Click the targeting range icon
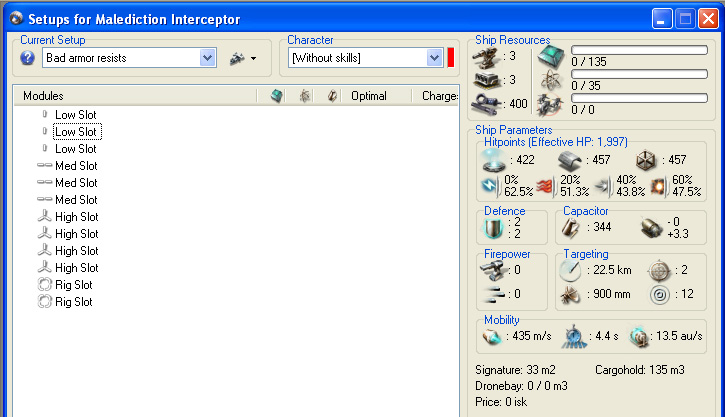 point(570,270)
